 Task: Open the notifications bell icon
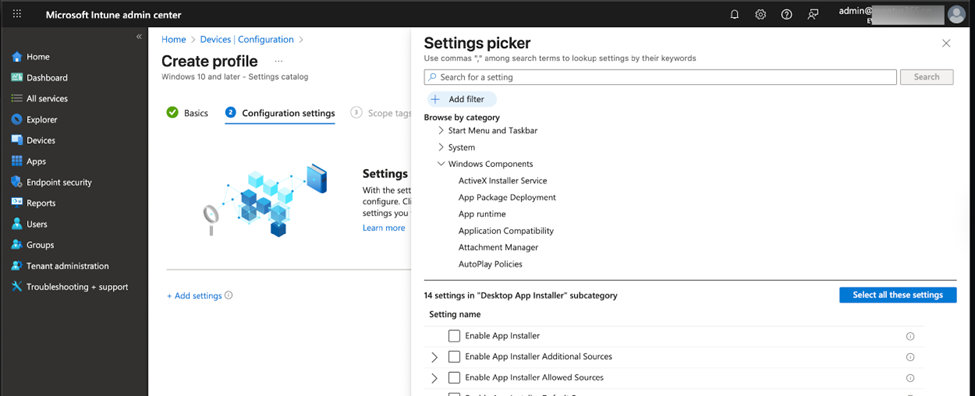pyautogui.click(x=734, y=15)
